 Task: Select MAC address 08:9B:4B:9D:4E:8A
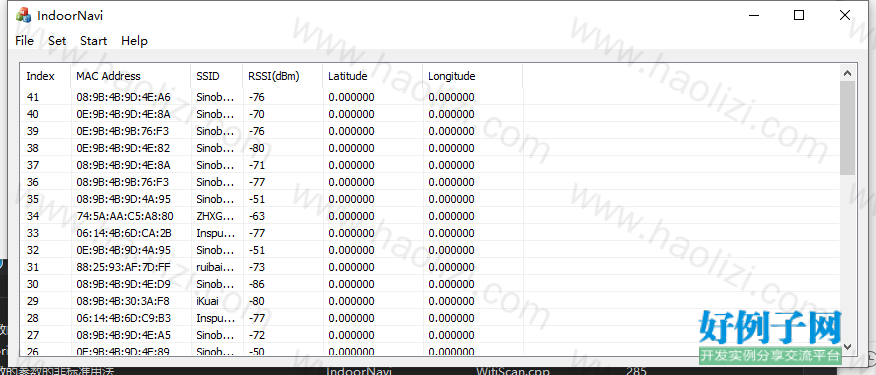[123, 165]
